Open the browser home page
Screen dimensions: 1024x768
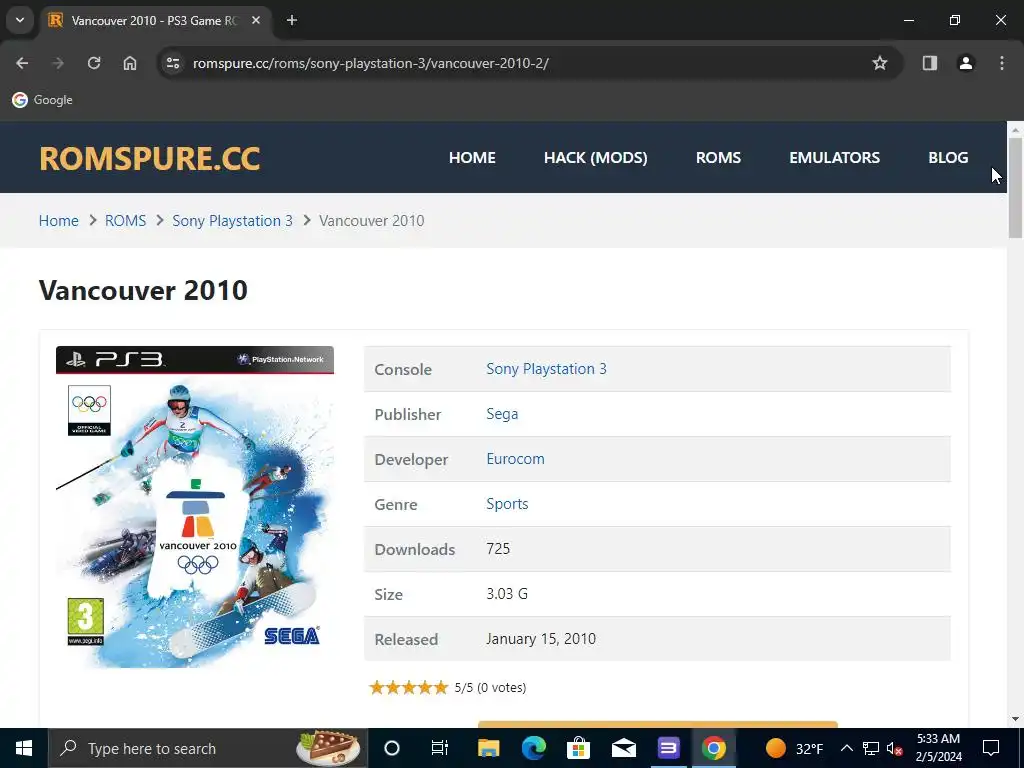(130, 63)
